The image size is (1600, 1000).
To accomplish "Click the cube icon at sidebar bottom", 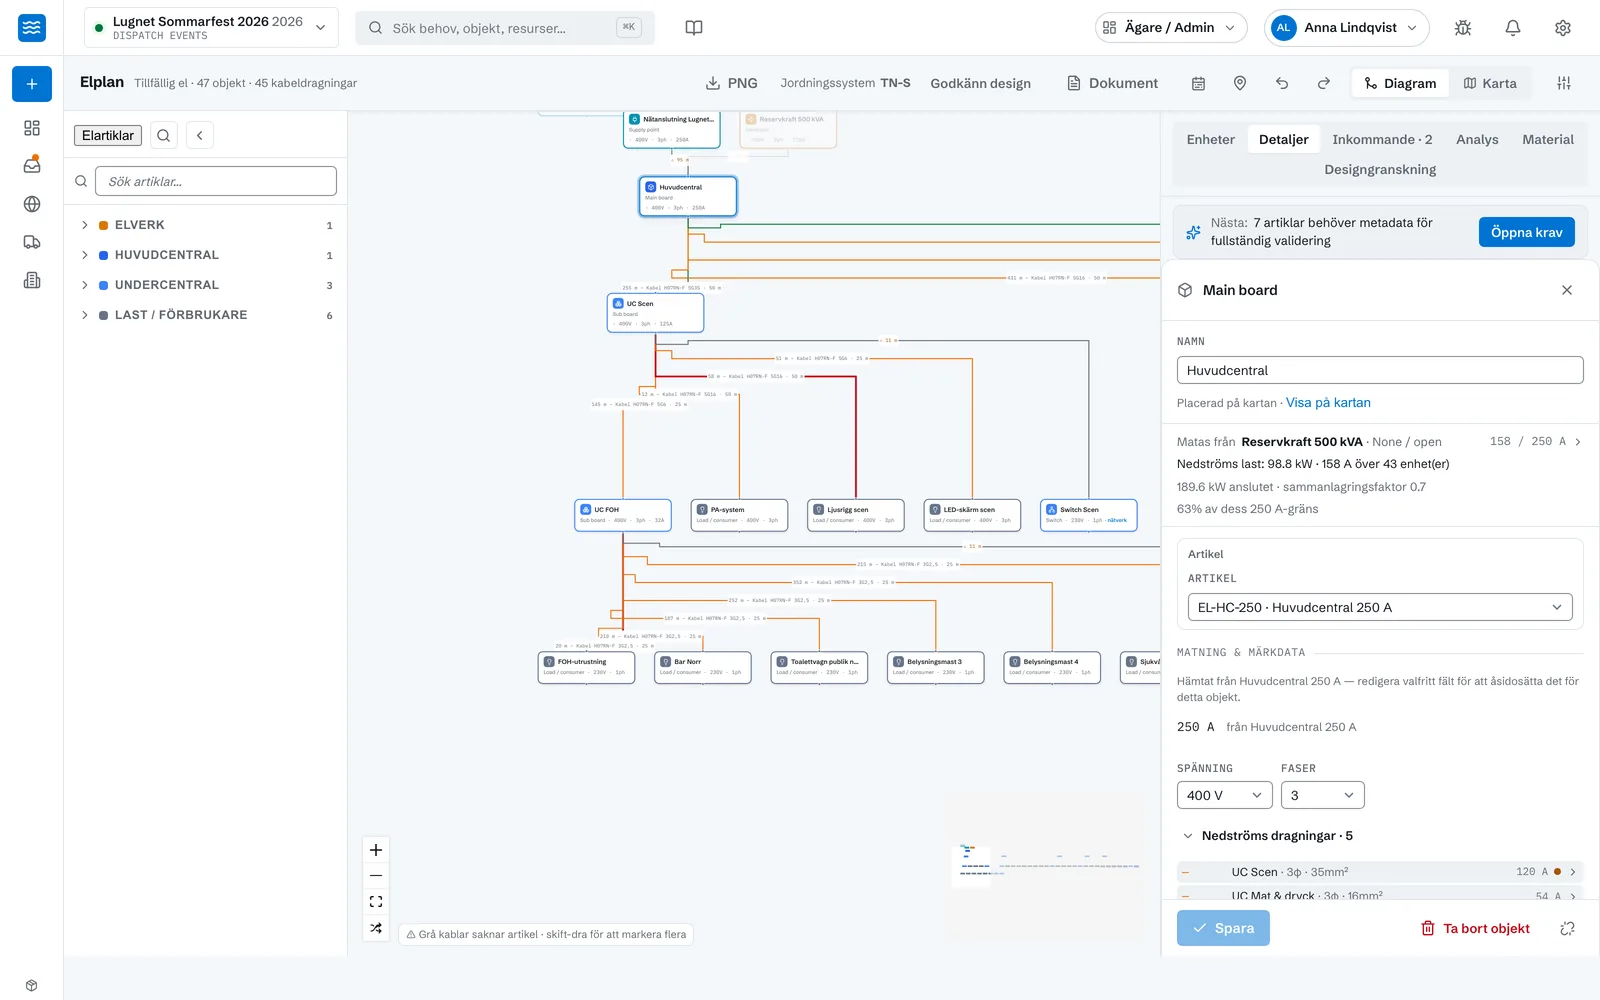I will pos(32,985).
